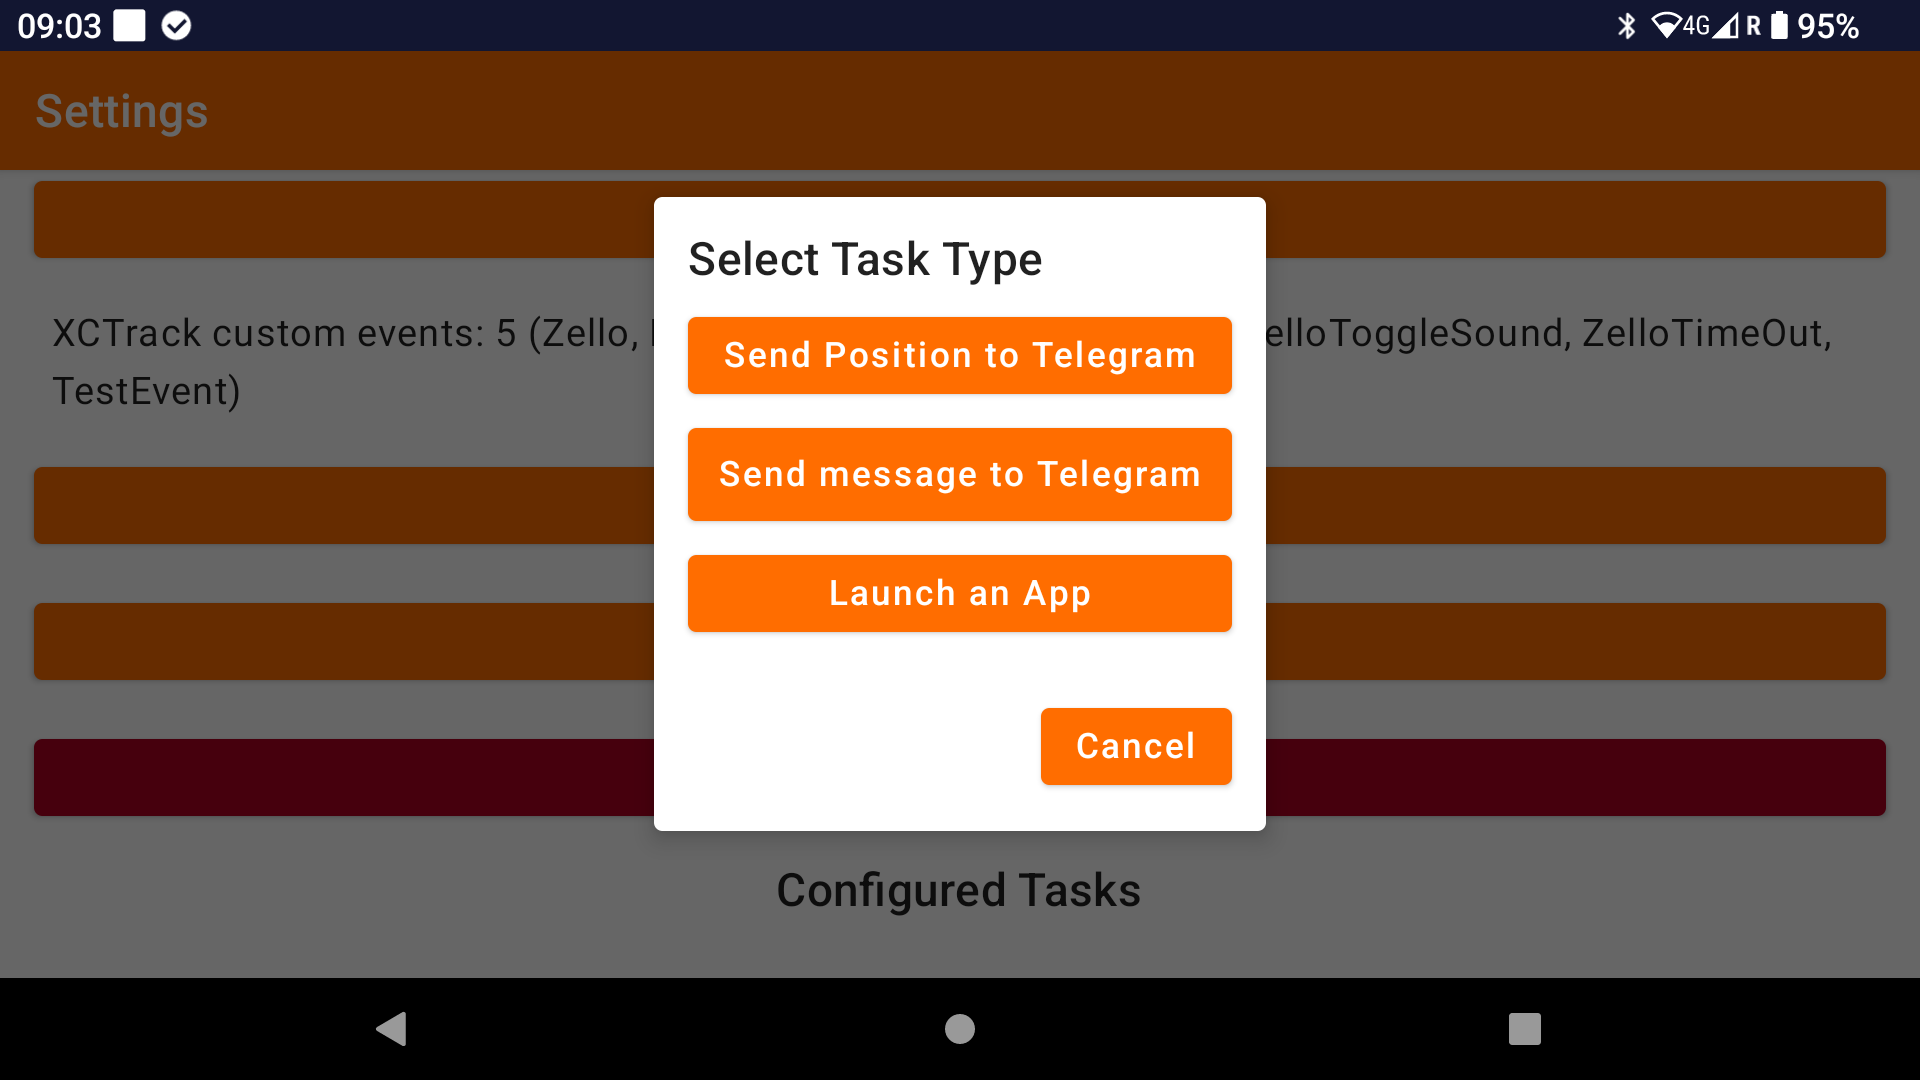Tap the 09:03 clock in status bar
Viewport: 1920px width, 1080px height.
point(60,26)
